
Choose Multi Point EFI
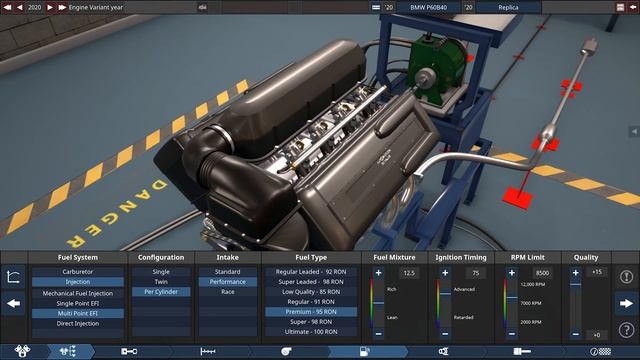78,313
